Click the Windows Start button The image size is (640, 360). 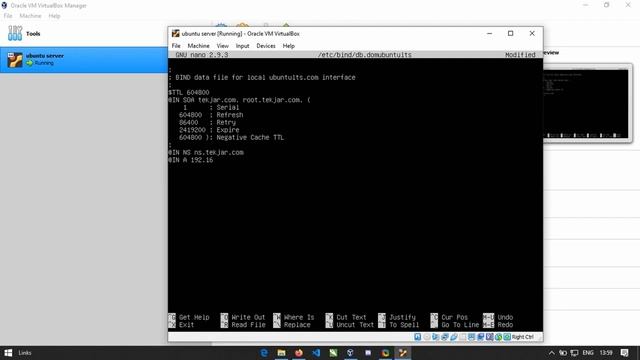click(x=8, y=353)
